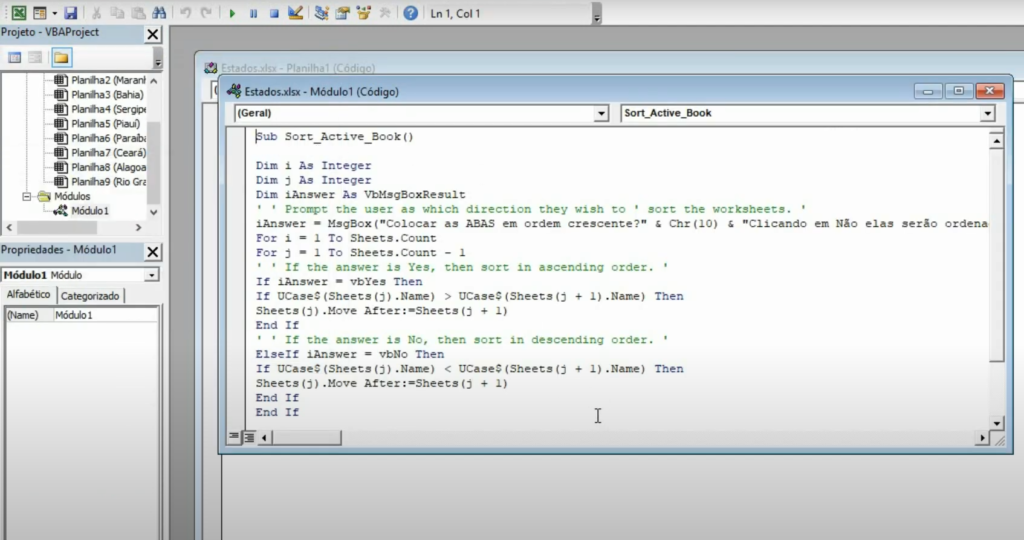Click the View Object icon in Project panel
The height and width of the screenshot is (540, 1024).
(35, 57)
